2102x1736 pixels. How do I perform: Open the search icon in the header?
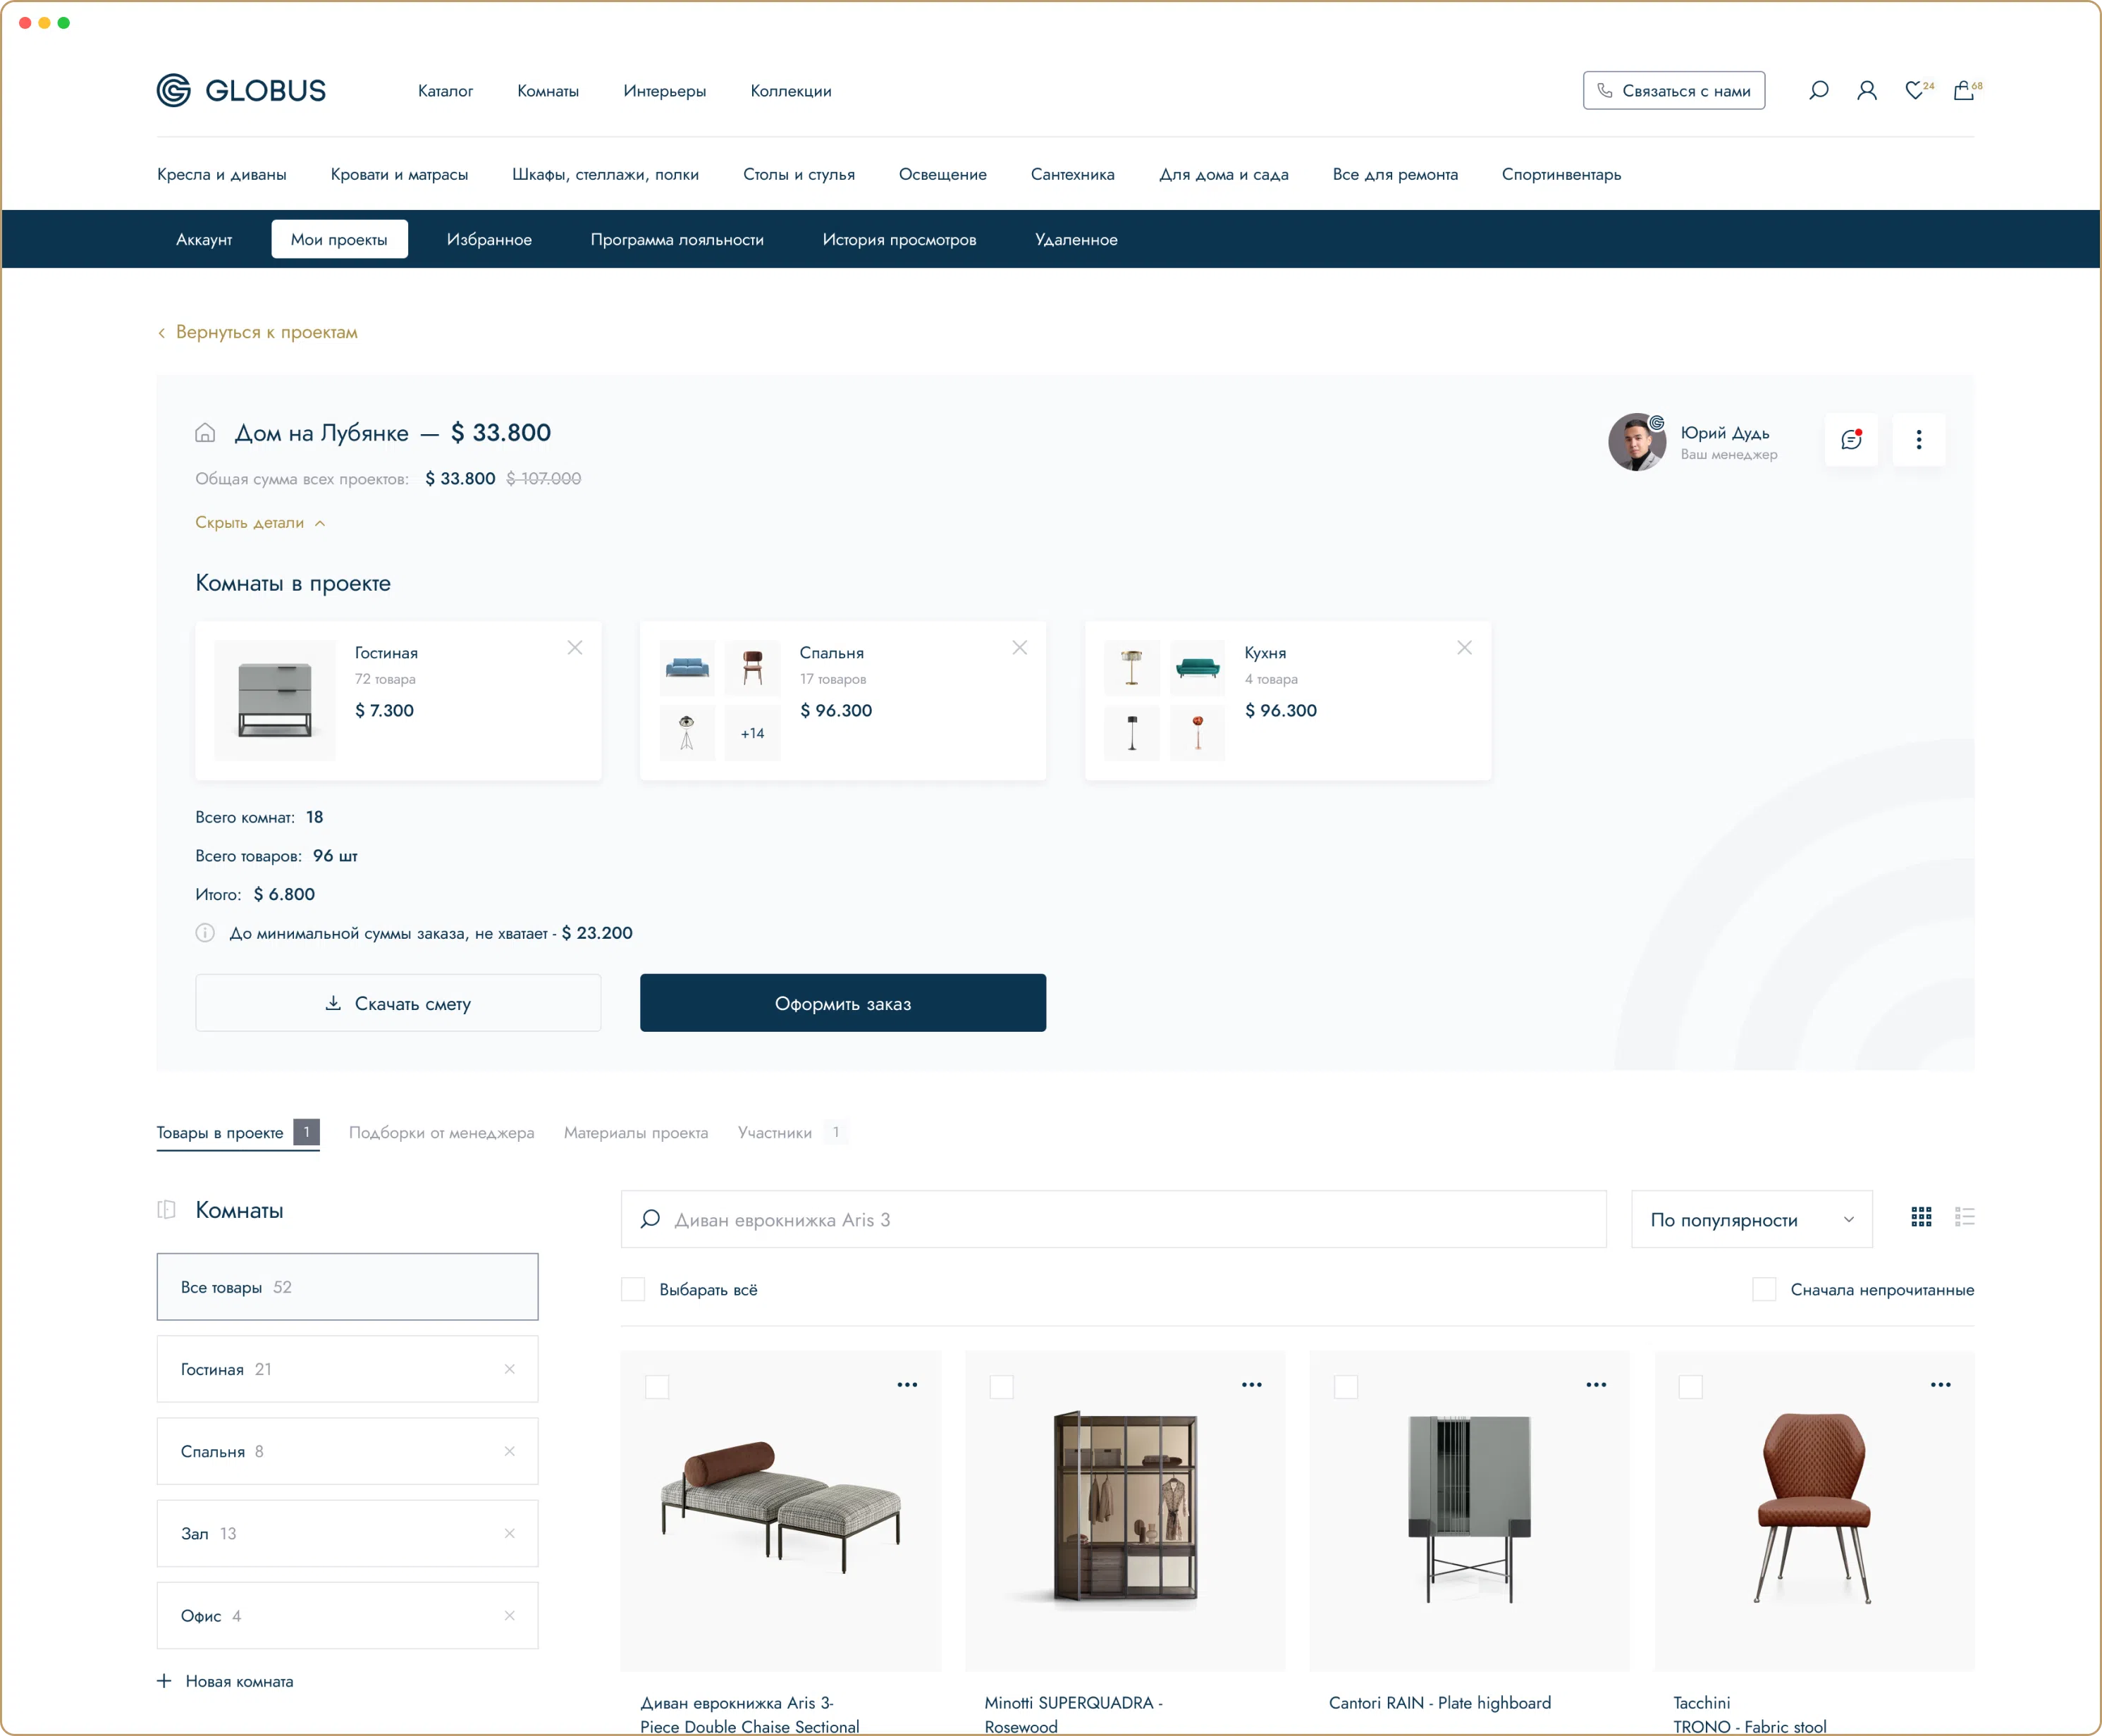[x=1818, y=90]
